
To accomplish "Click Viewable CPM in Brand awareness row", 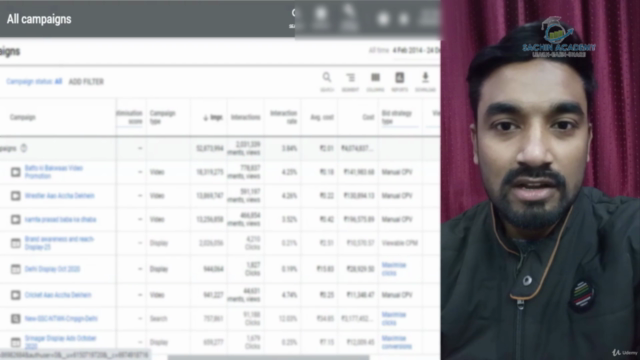I will pos(400,243).
